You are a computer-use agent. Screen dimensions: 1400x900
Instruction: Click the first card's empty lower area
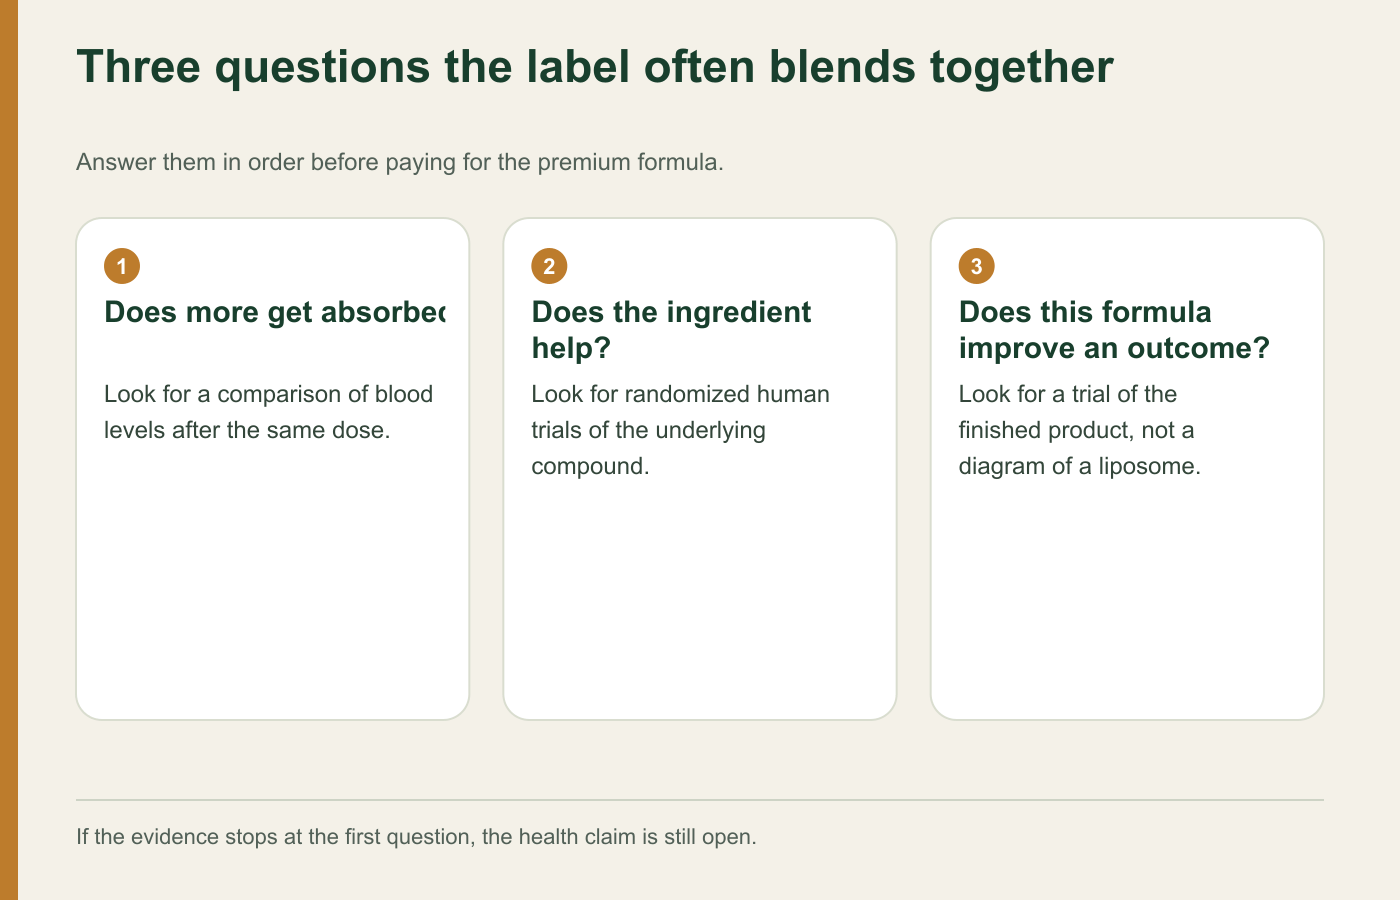point(273,590)
